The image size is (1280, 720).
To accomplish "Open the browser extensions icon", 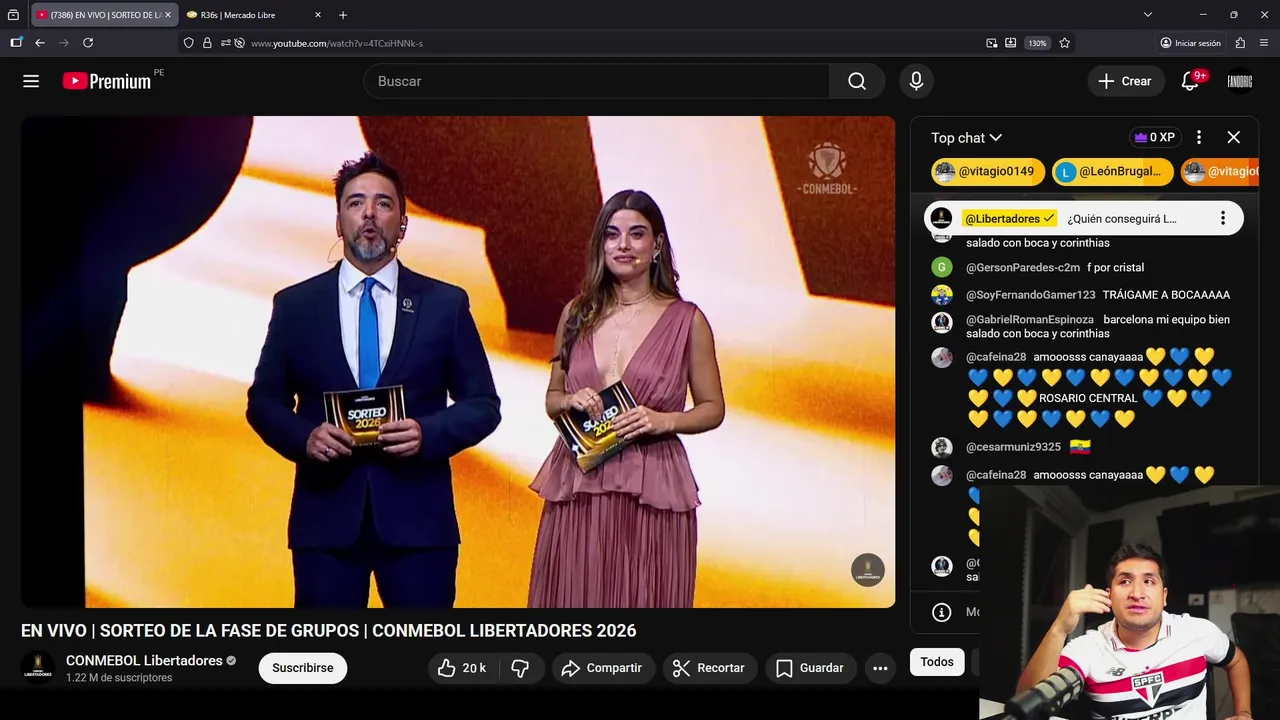I will [1240, 43].
